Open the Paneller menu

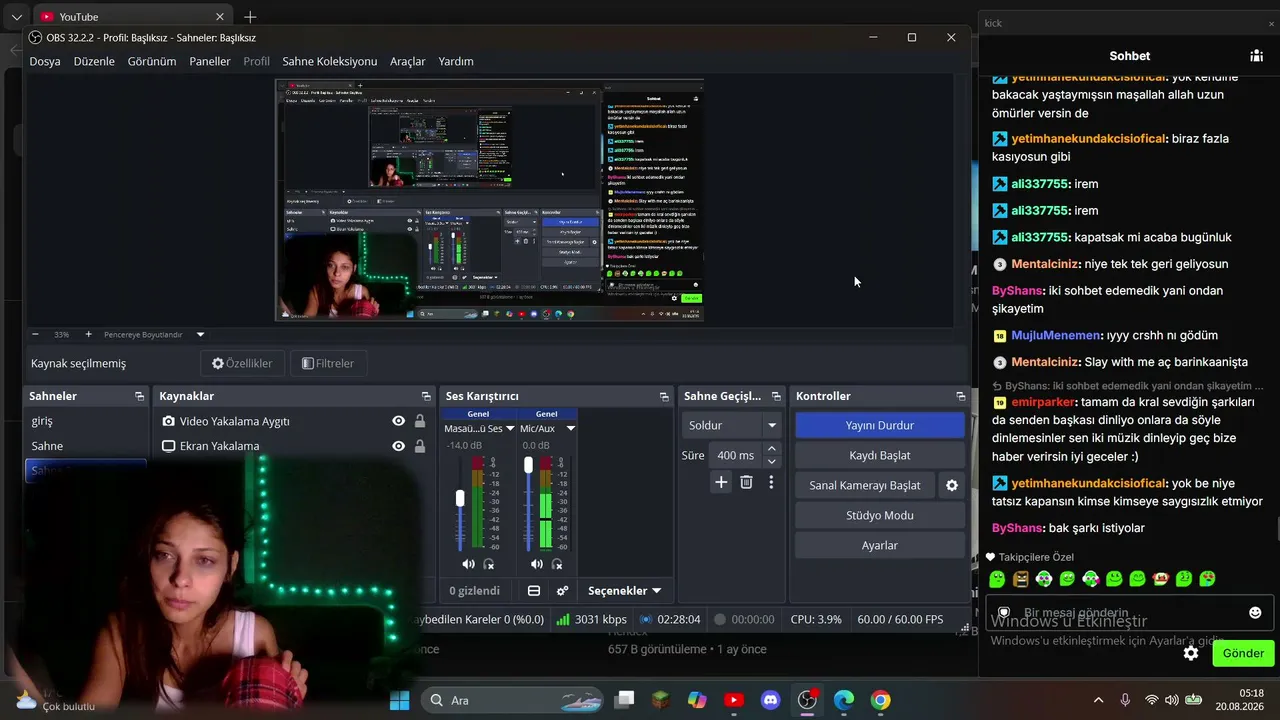(x=210, y=61)
